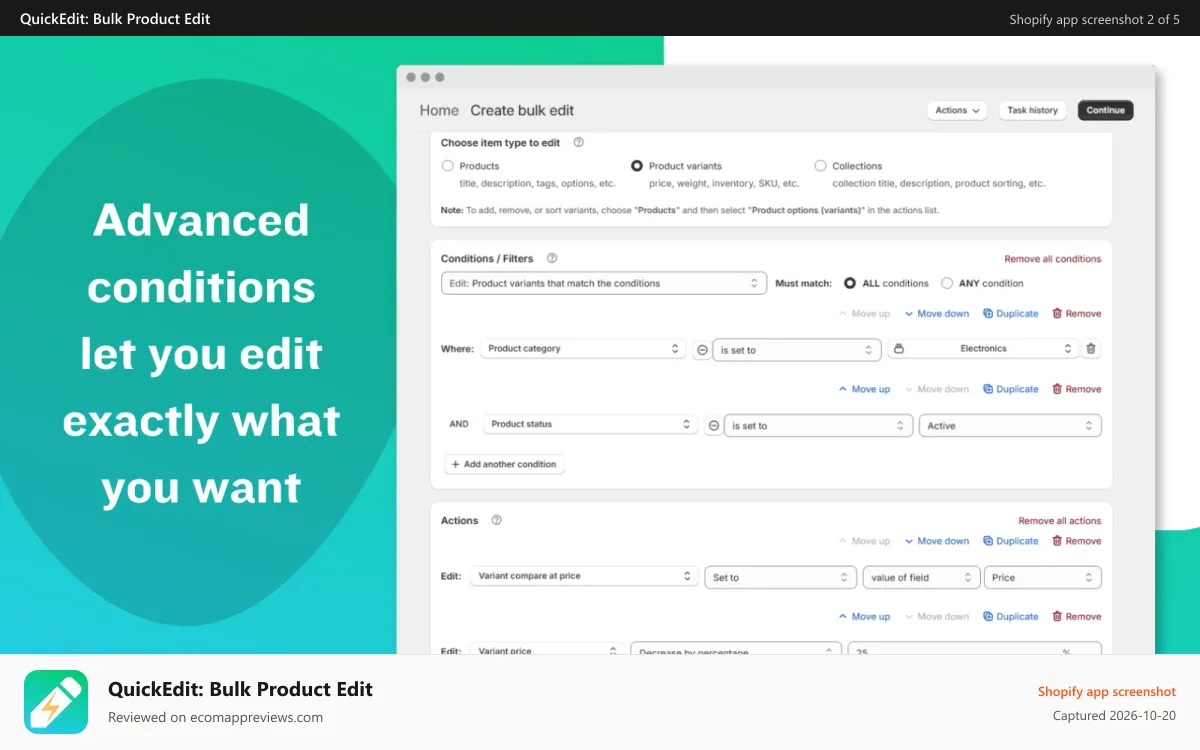Select the Products item type radio

[x=448, y=166]
